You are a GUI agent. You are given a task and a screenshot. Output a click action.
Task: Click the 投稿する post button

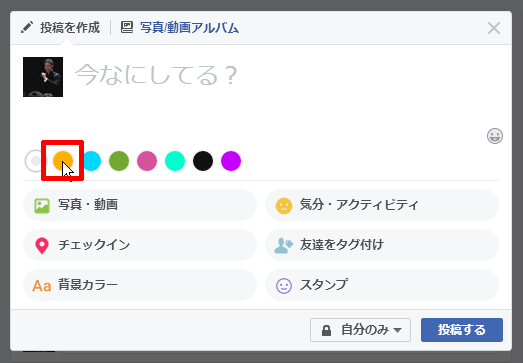[x=462, y=330]
